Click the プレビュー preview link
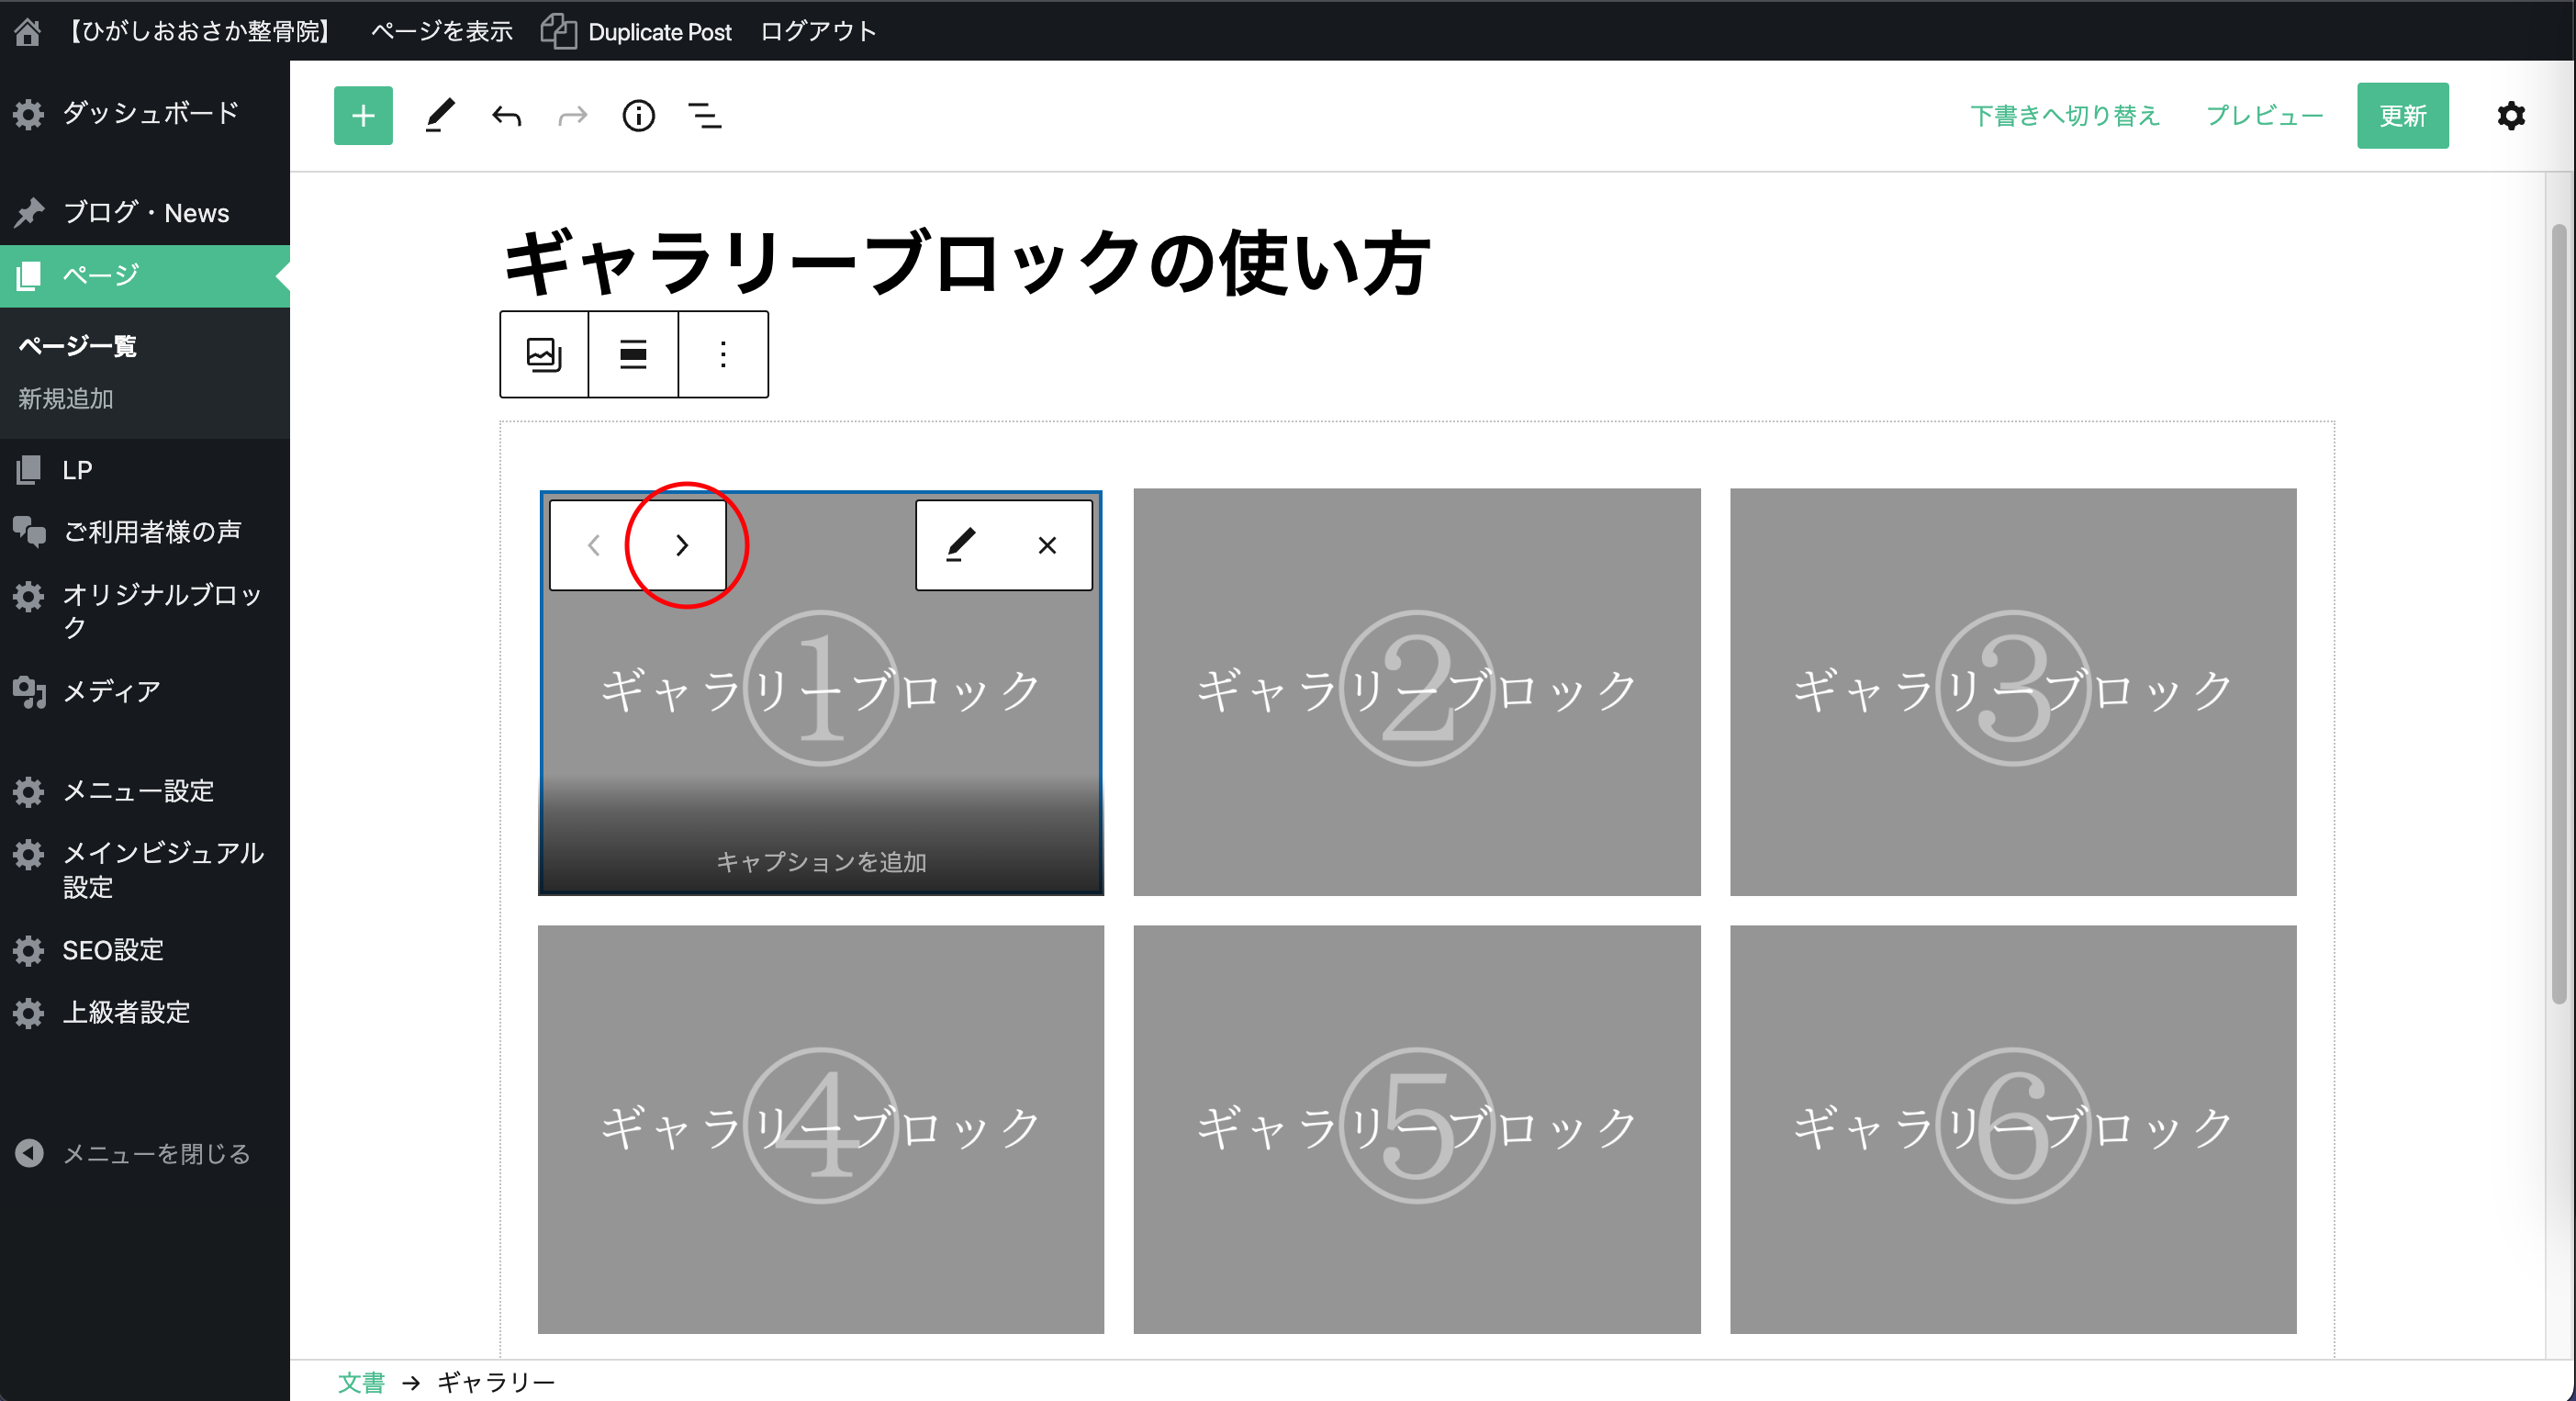The image size is (2576, 1401). (x=2264, y=116)
